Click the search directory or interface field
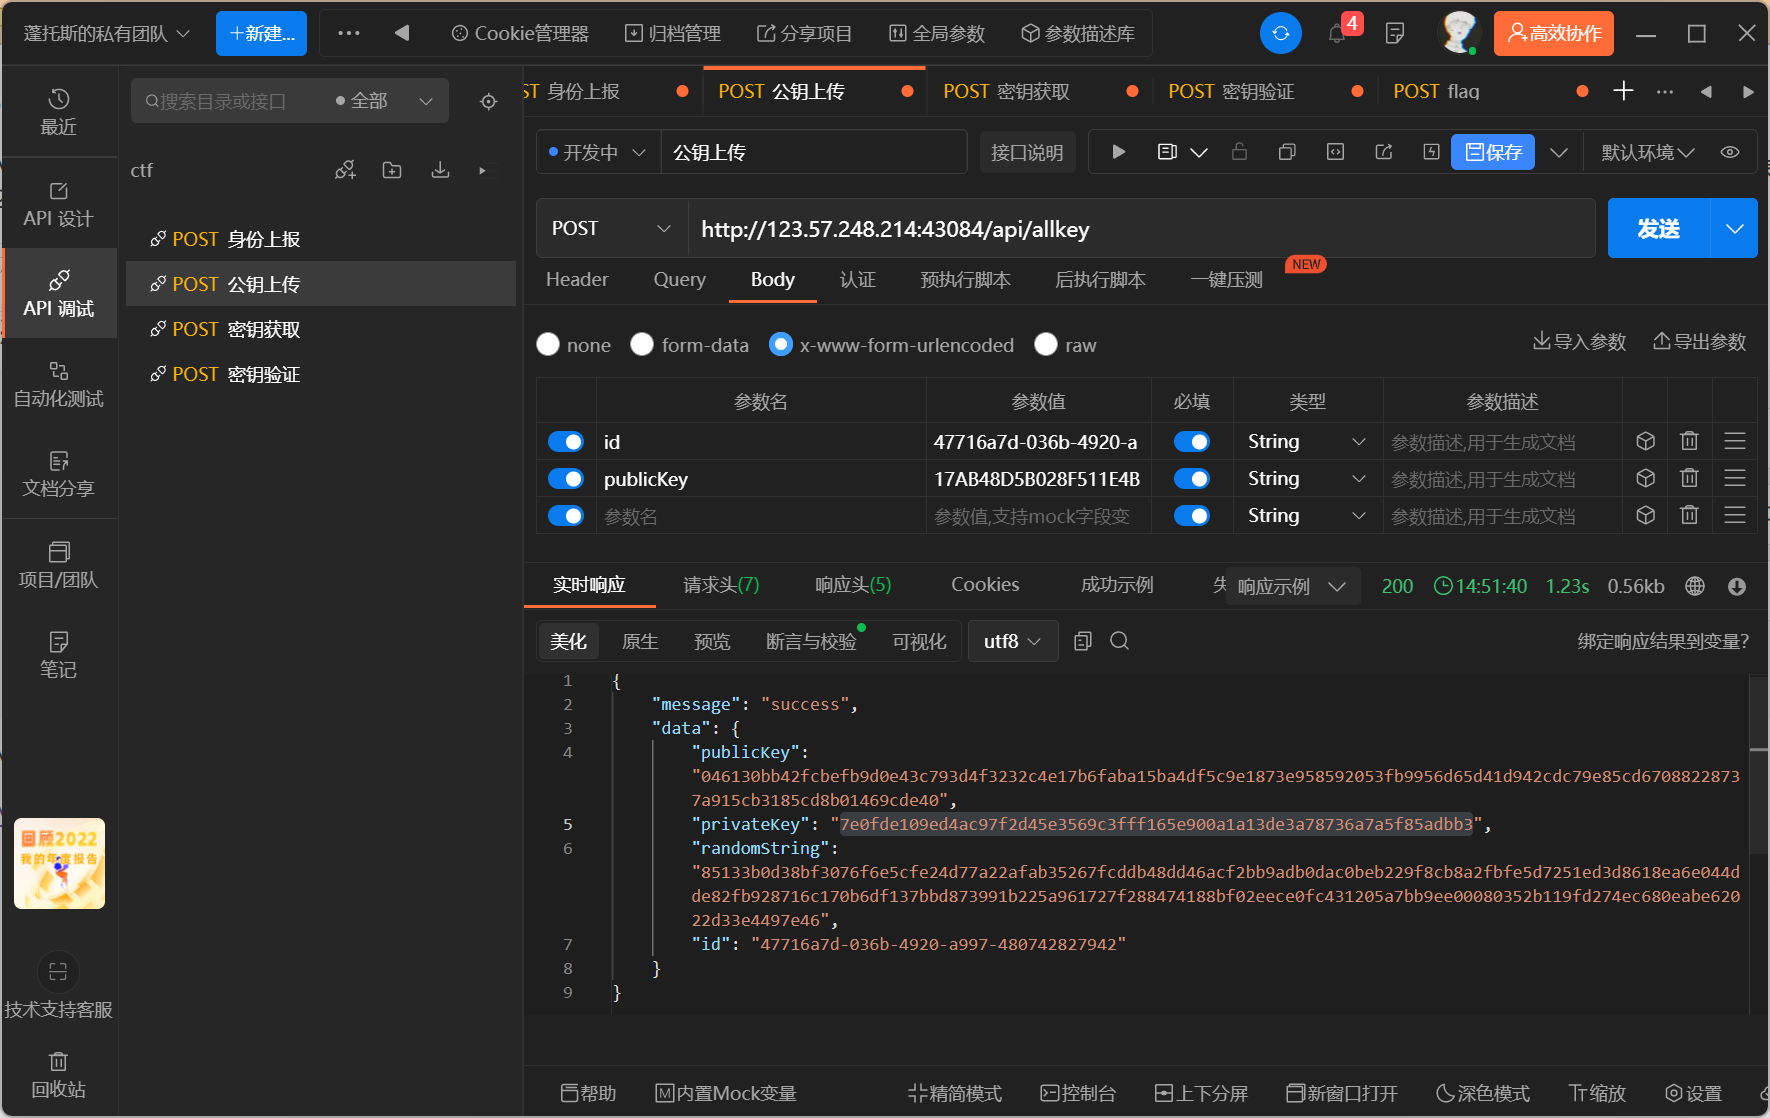The image size is (1770, 1118). coord(230,101)
